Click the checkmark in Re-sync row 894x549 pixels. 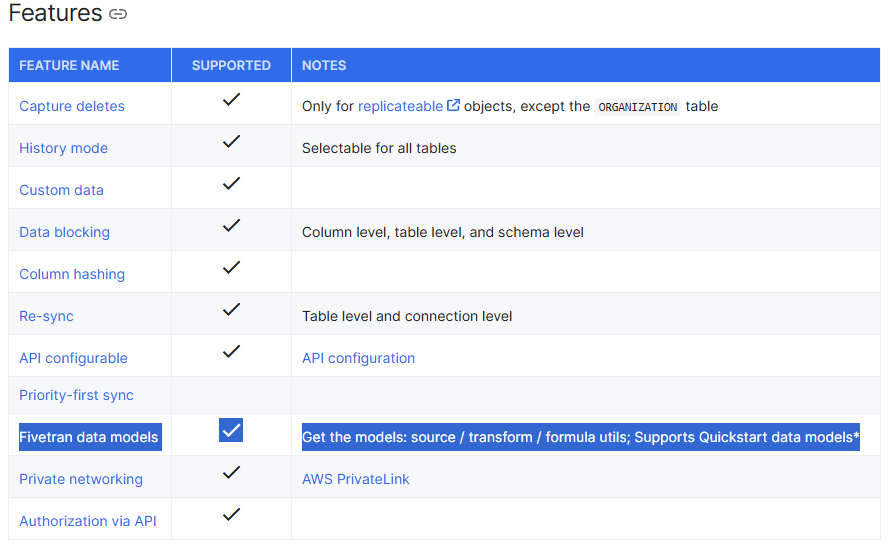click(231, 310)
